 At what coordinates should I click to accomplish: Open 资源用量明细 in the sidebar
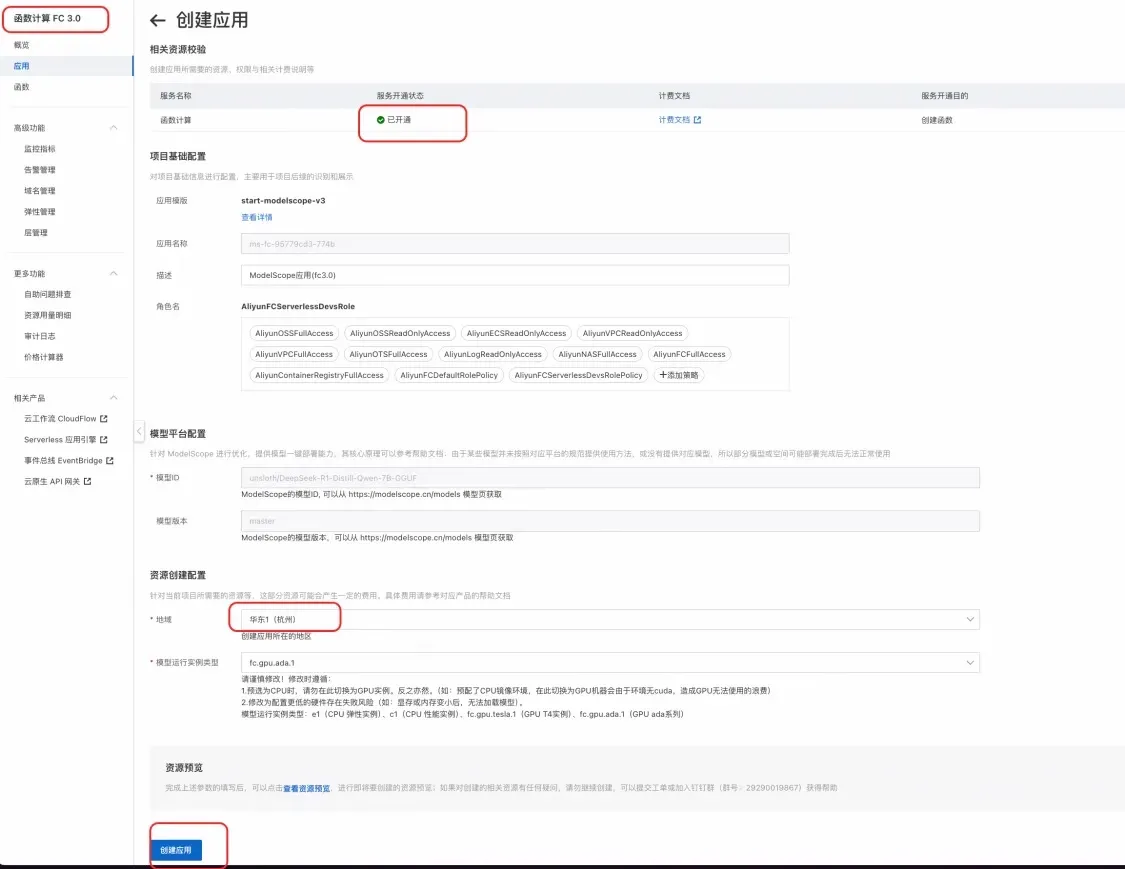tap(47, 315)
